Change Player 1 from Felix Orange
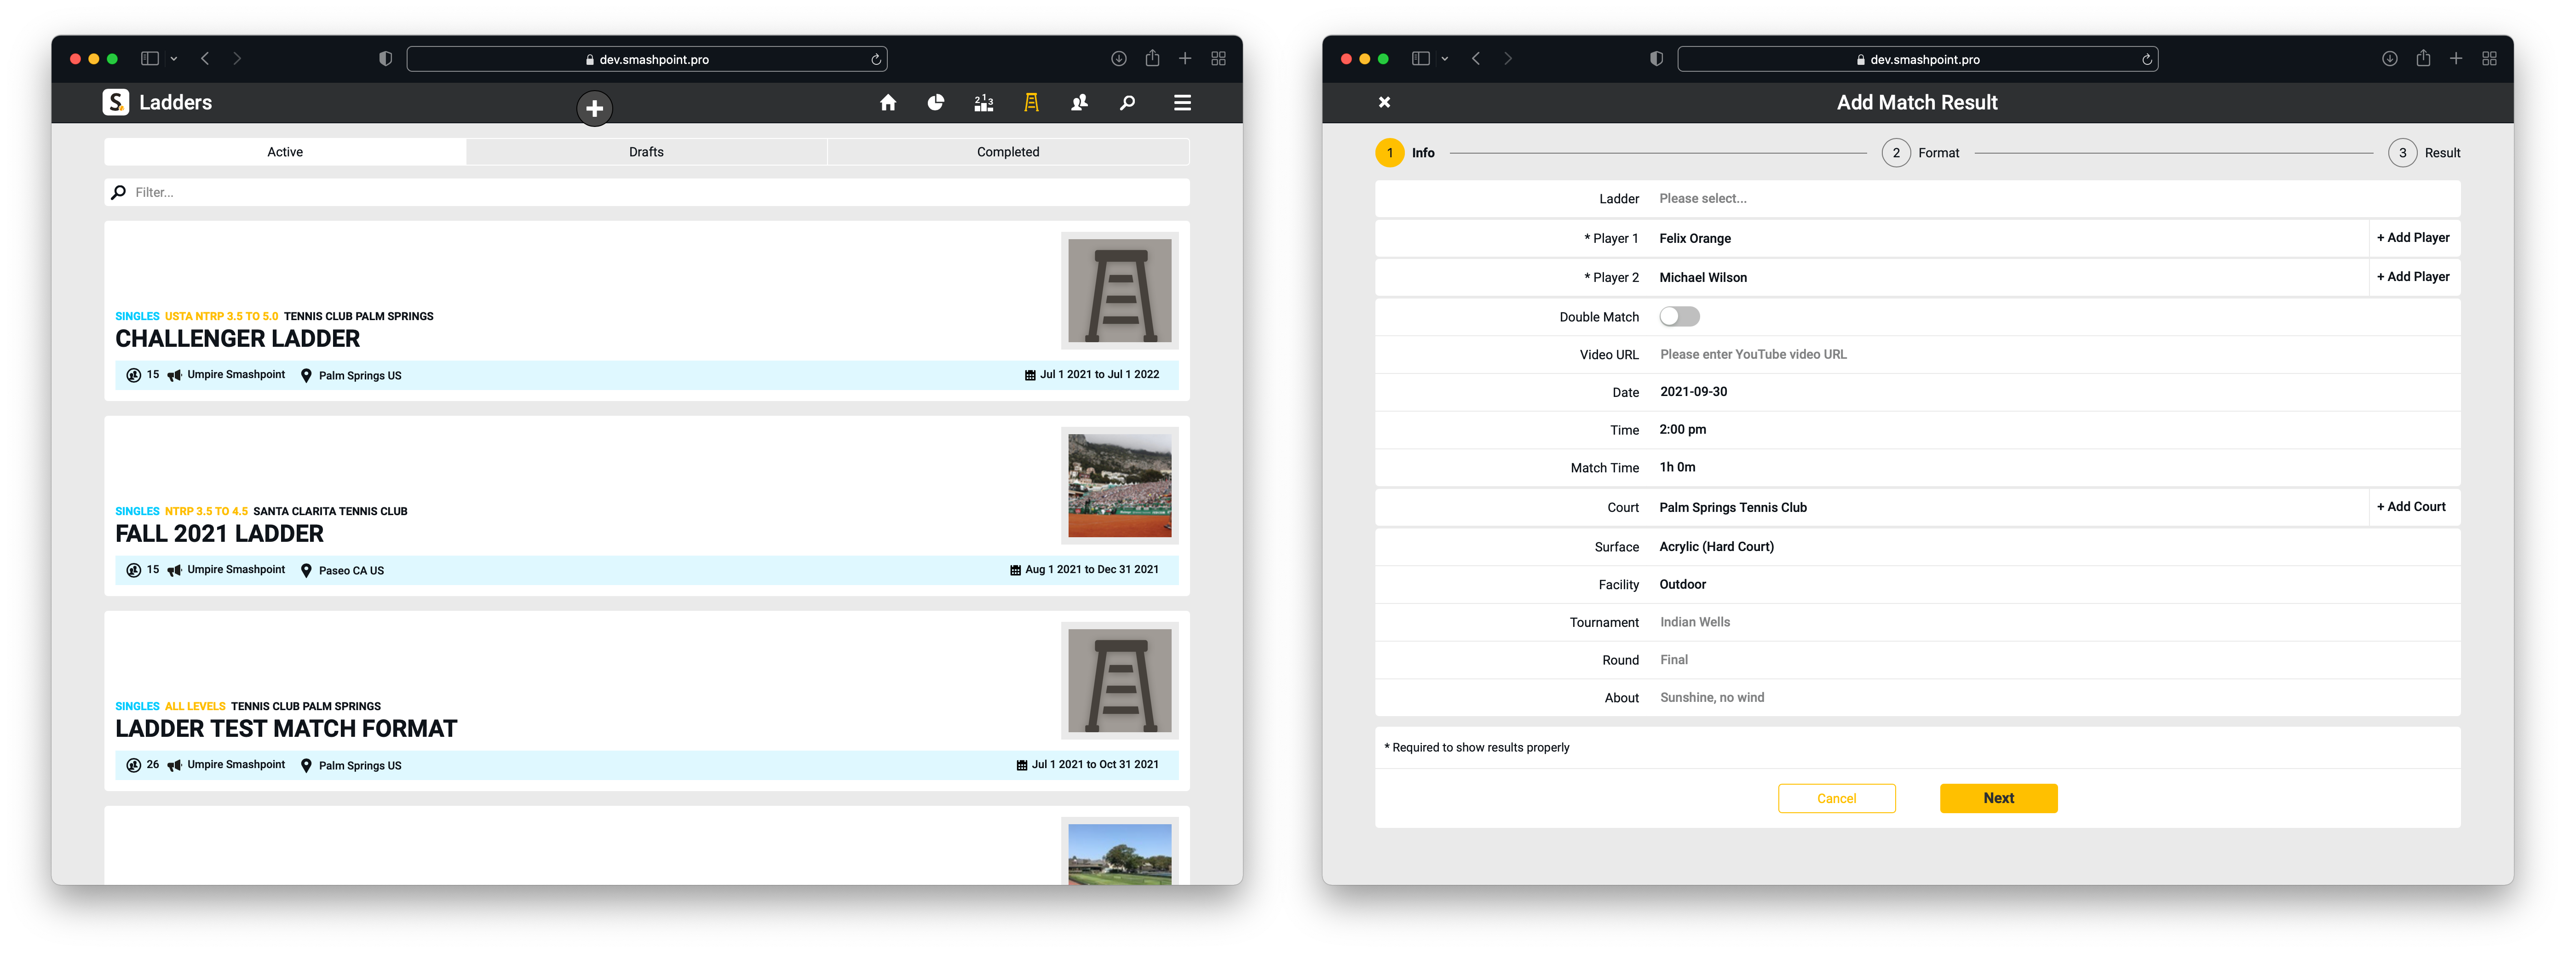This screenshot has height=953, width=2576. (x=1872, y=238)
